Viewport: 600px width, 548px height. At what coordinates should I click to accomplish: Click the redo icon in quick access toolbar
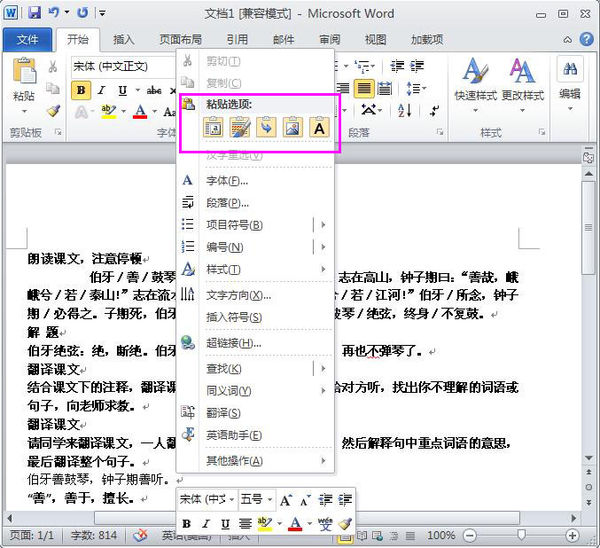[x=83, y=13]
